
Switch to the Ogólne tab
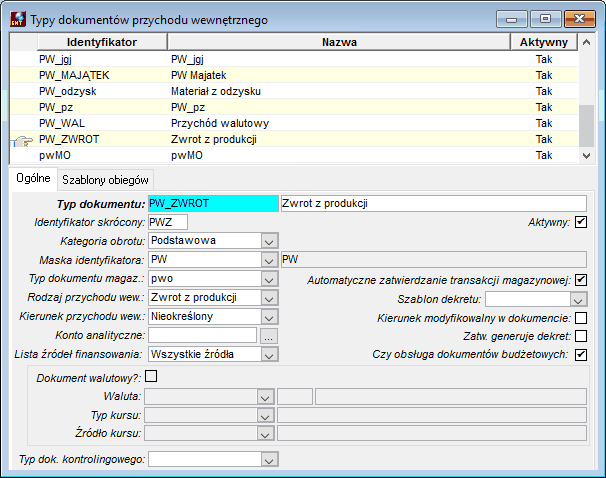[x=34, y=179]
